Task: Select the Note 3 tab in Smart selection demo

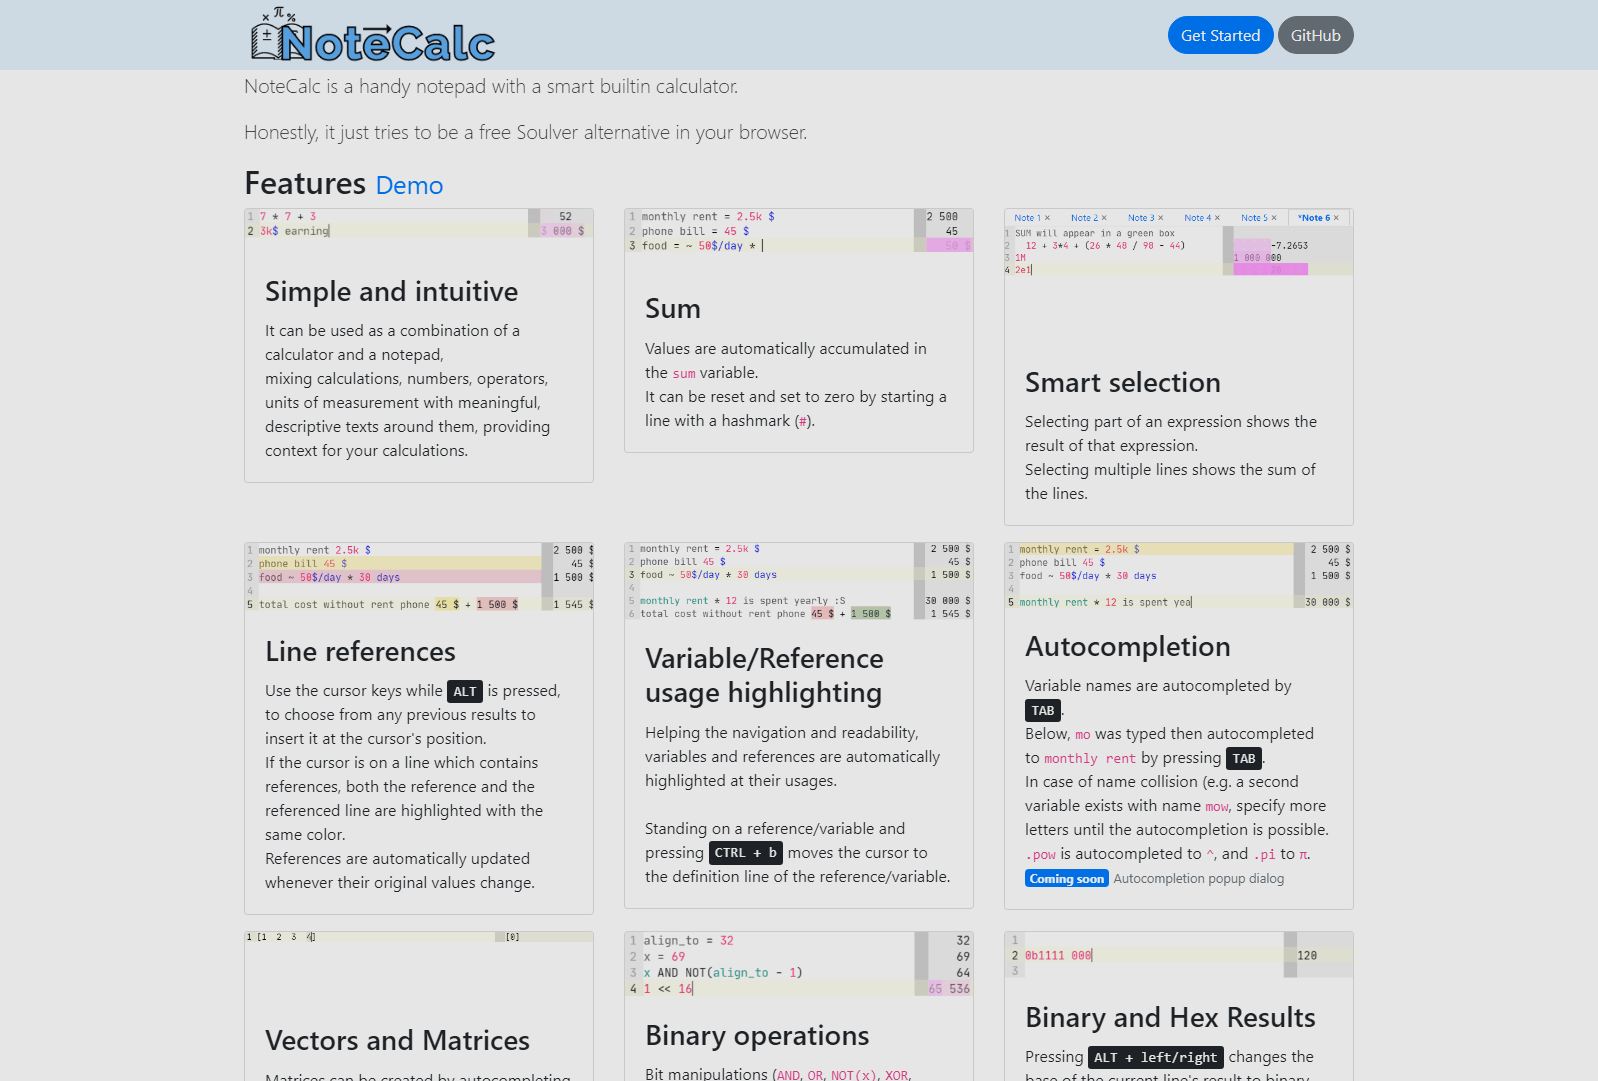Action: (x=1140, y=217)
